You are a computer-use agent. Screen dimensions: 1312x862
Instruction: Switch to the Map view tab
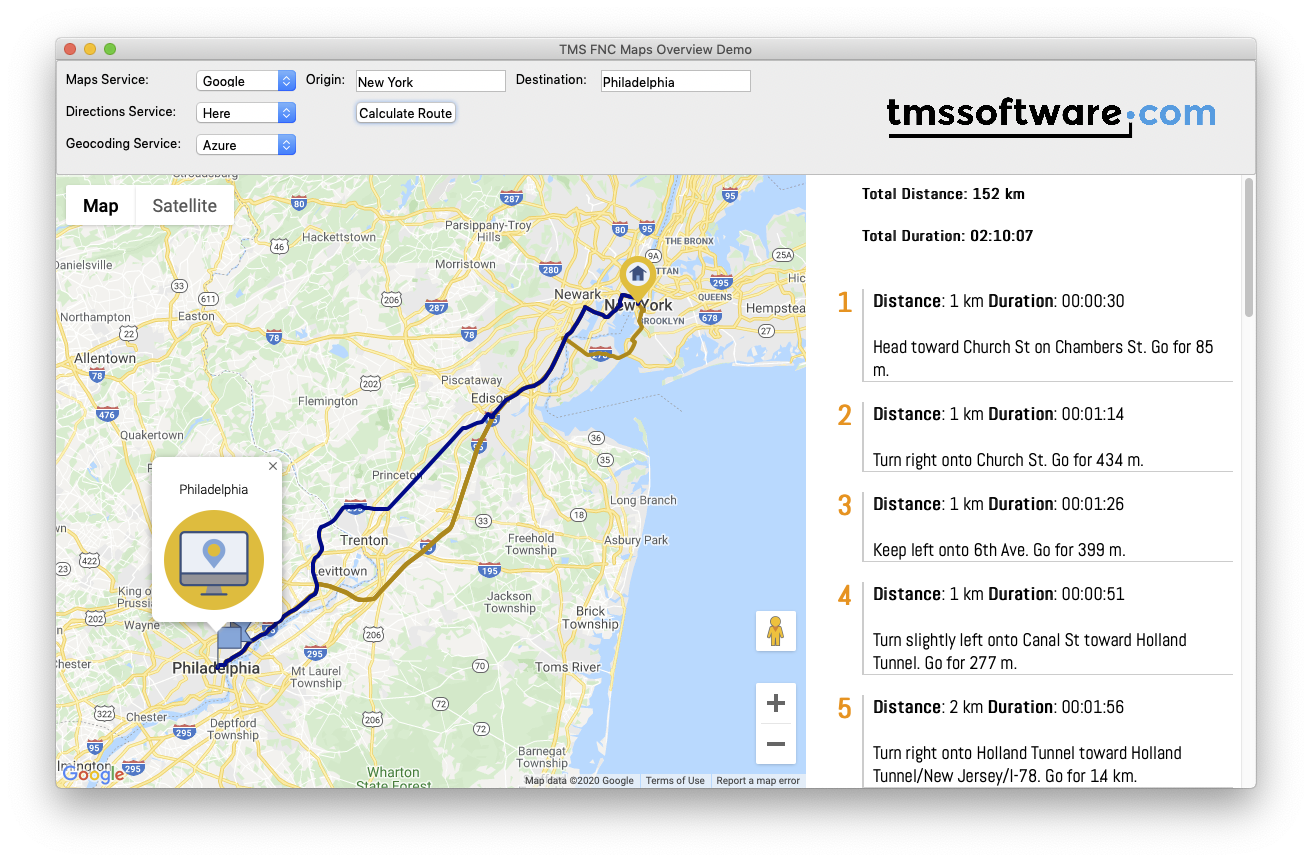pyautogui.click(x=100, y=205)
